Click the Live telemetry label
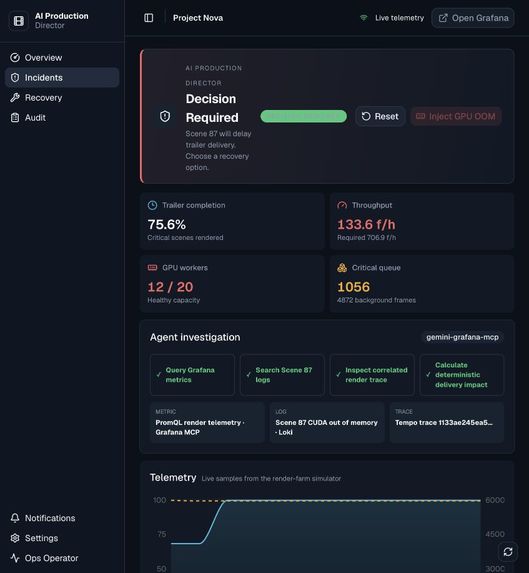 coord(399,18)
